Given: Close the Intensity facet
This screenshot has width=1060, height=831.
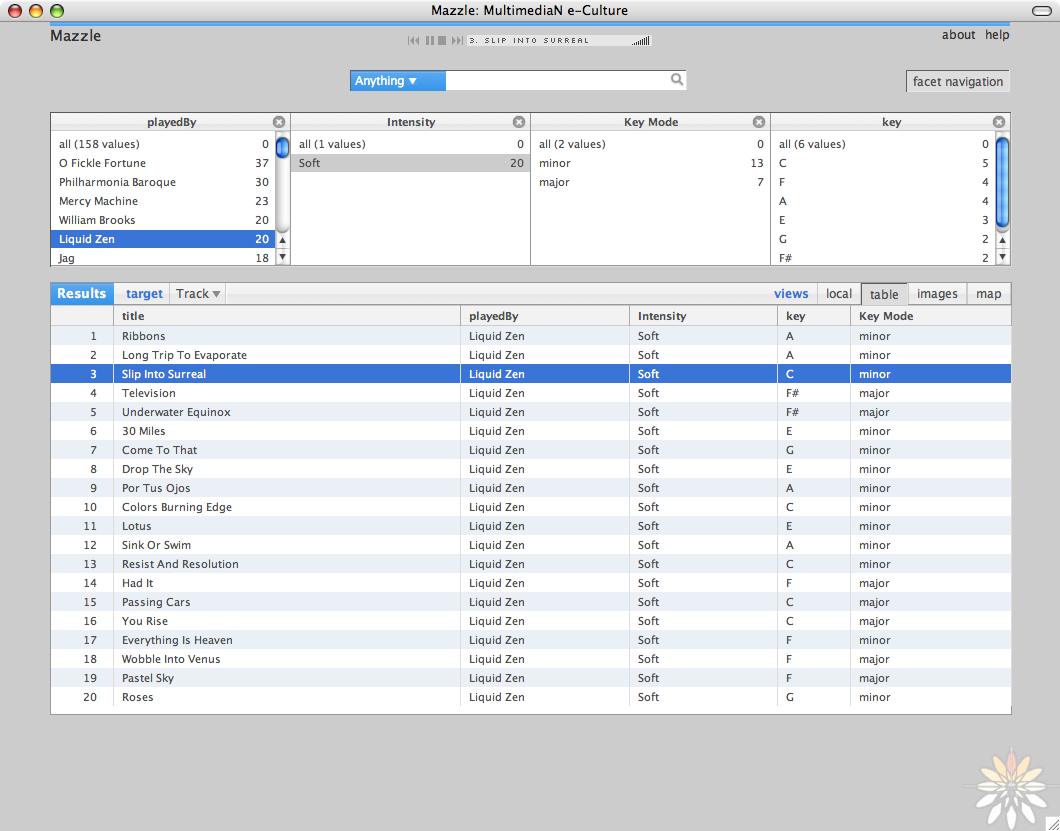Looking at the screenshot, I should 519,121.
